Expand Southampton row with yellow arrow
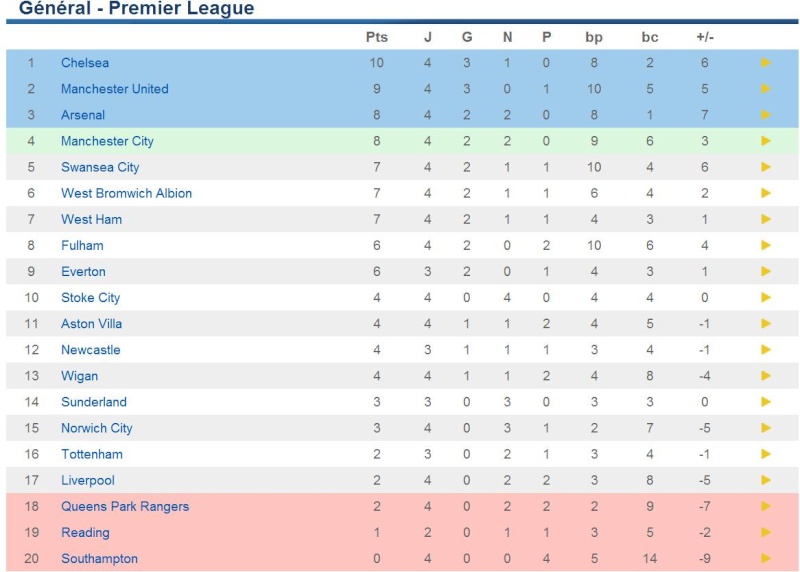Image resolution: width=800 pixels, height=572 pixels. [765, 558]
